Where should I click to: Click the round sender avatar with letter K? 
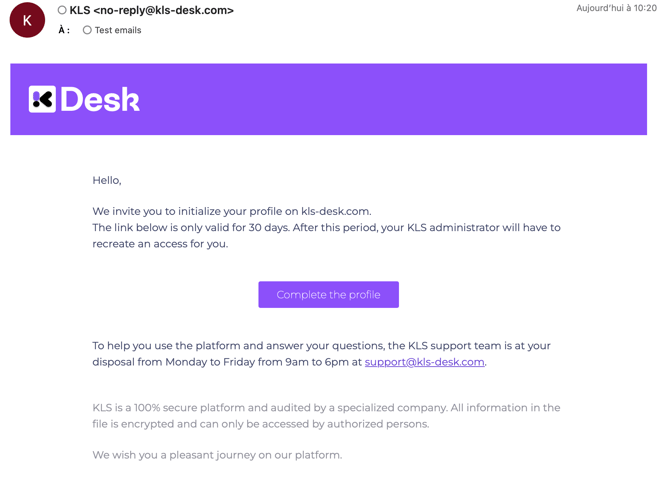coord(27,20)
